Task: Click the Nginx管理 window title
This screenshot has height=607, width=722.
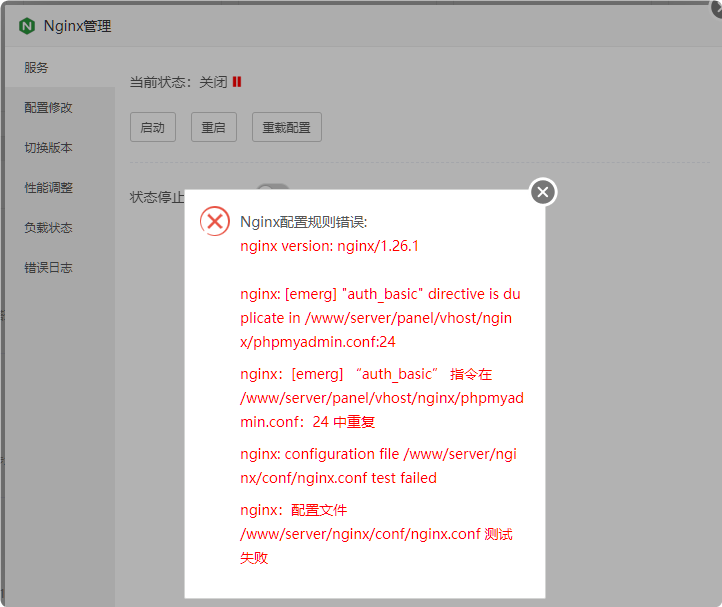Action: [x=77, y=26]
